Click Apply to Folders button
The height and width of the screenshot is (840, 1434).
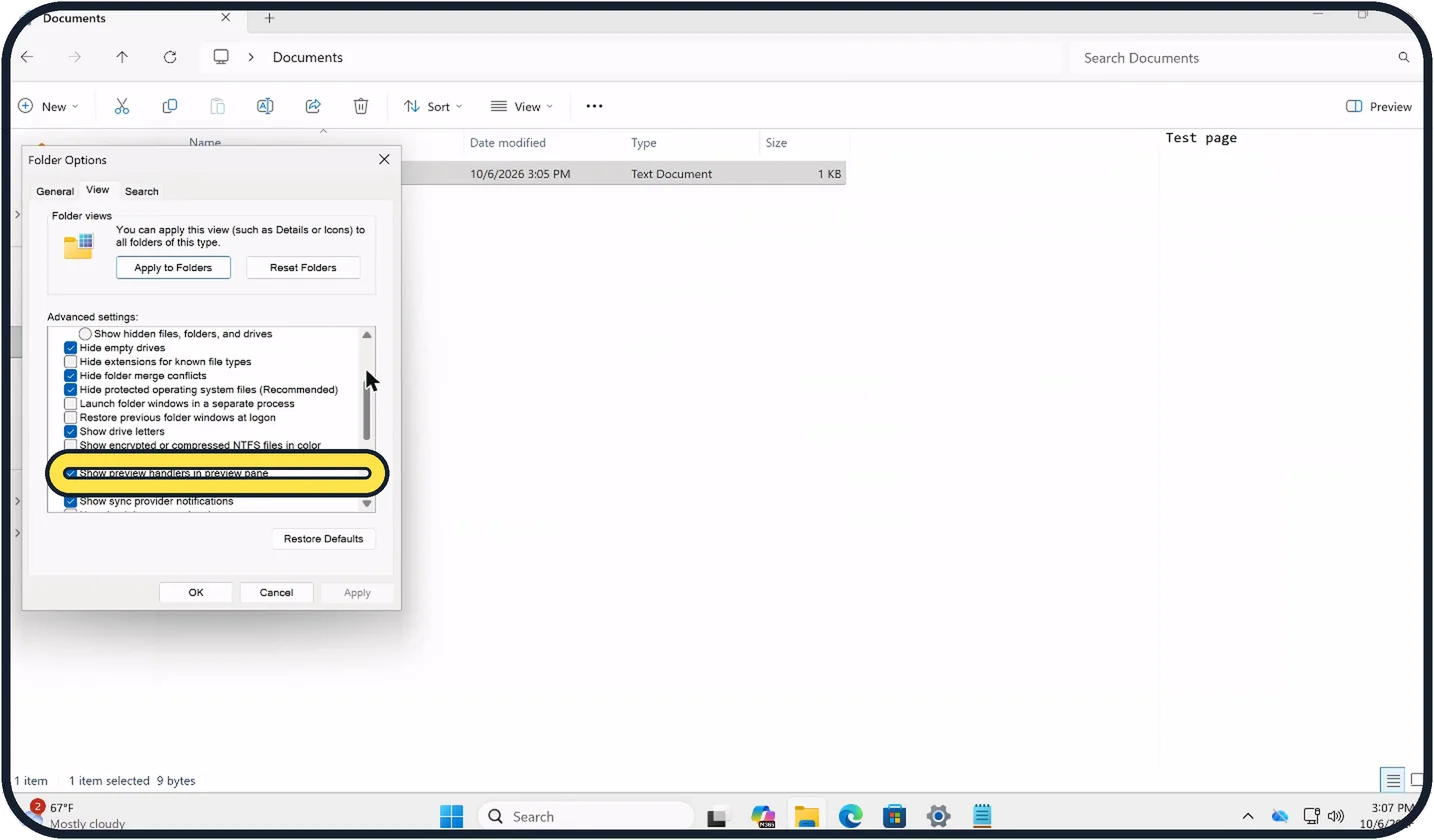click(x=173, y=268)
